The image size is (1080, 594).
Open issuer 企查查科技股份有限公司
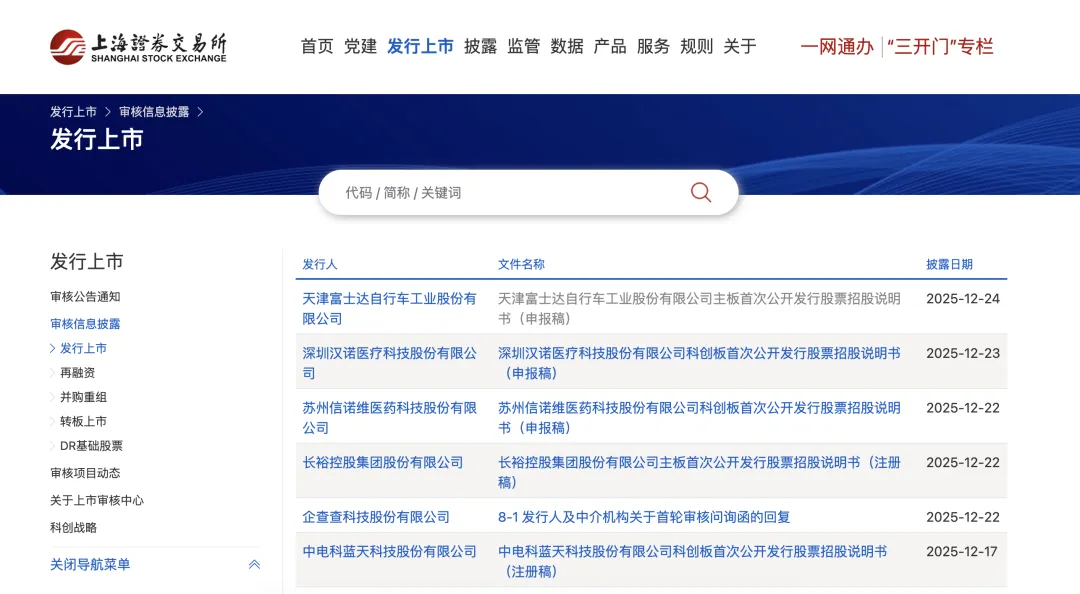(x=376, y=517)
